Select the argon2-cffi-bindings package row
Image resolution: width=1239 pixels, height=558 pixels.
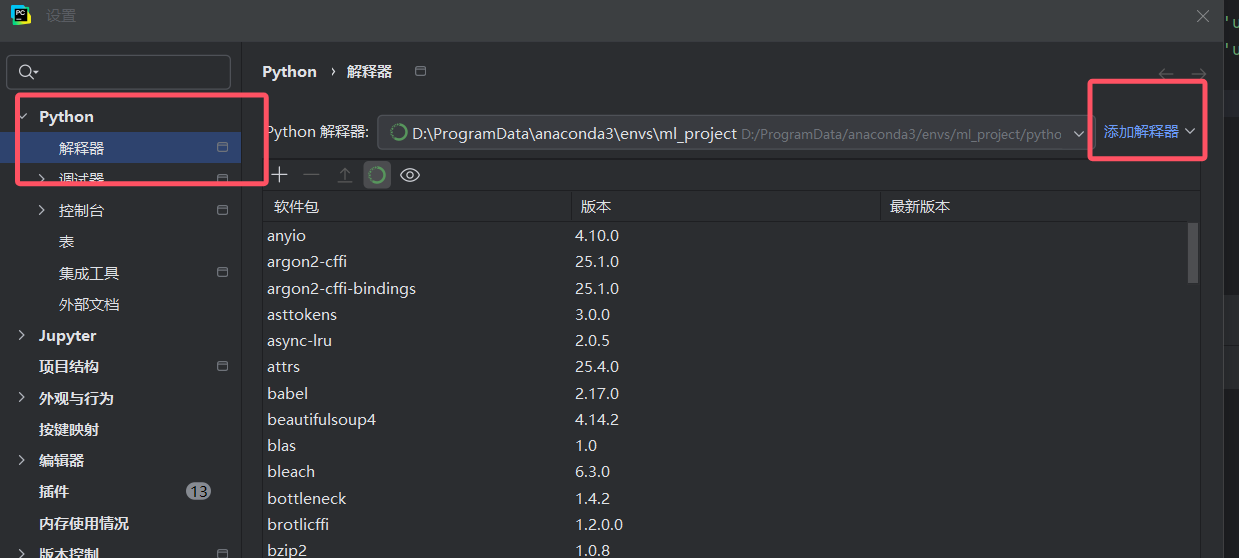tap(724, 288)
